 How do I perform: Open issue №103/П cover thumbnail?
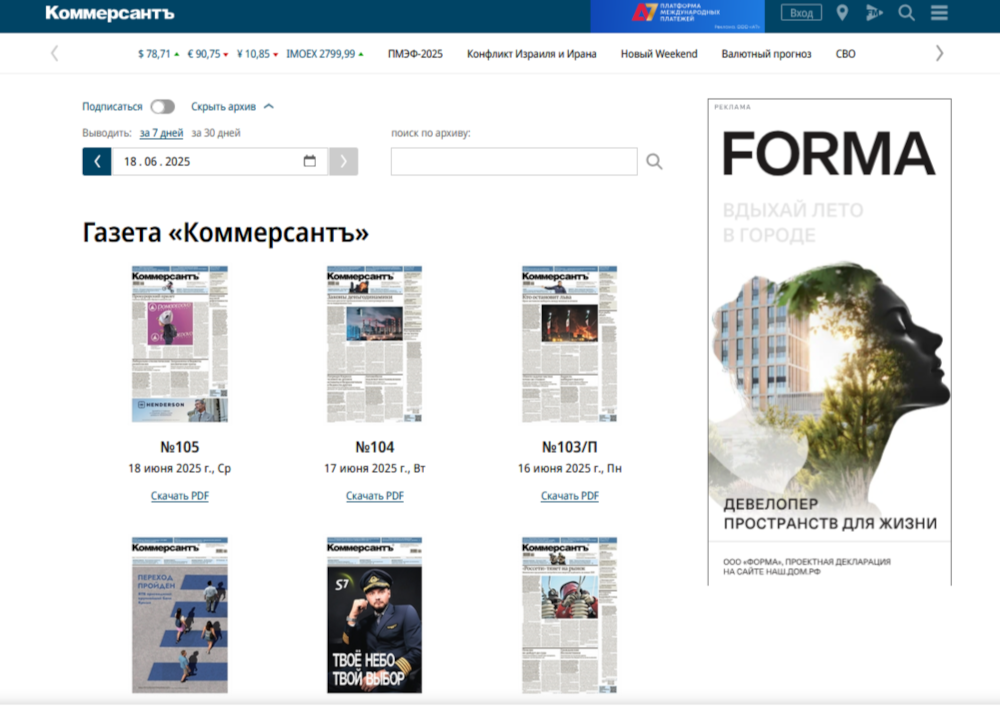[x=570, y=344]
